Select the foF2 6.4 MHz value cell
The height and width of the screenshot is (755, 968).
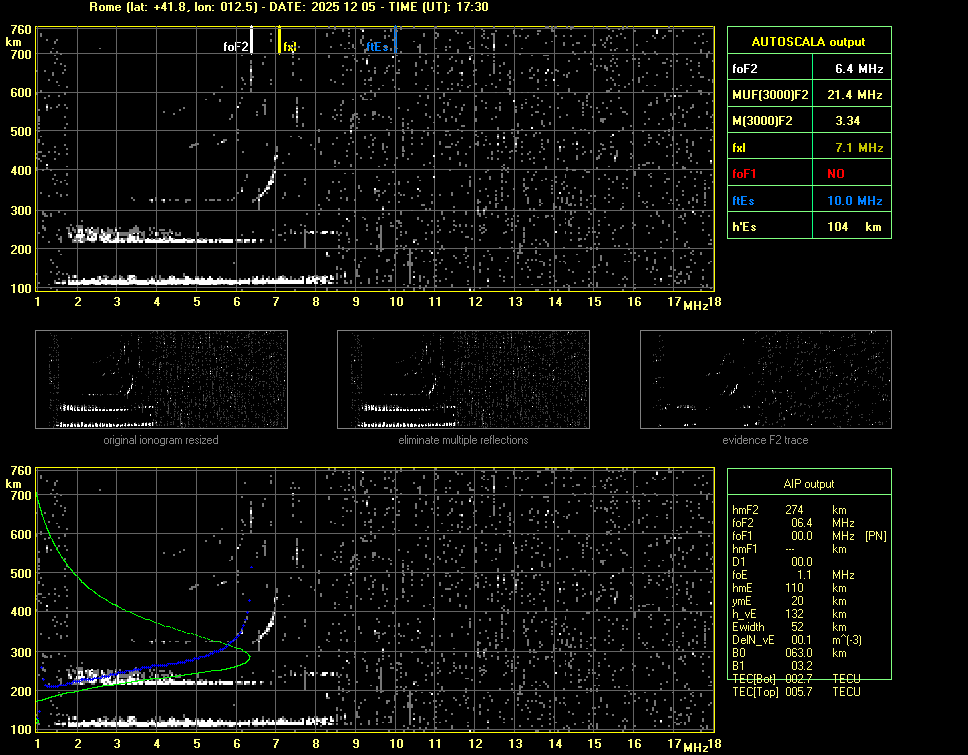[x=858, y=69]
